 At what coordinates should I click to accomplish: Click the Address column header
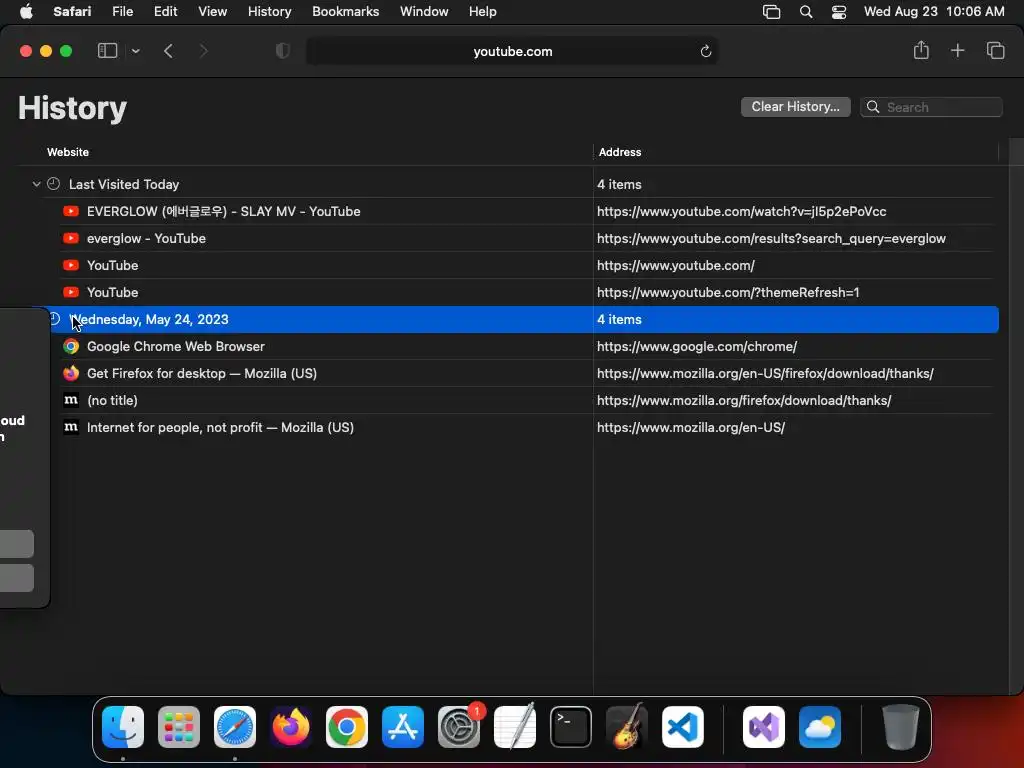(x=620, y=152)
